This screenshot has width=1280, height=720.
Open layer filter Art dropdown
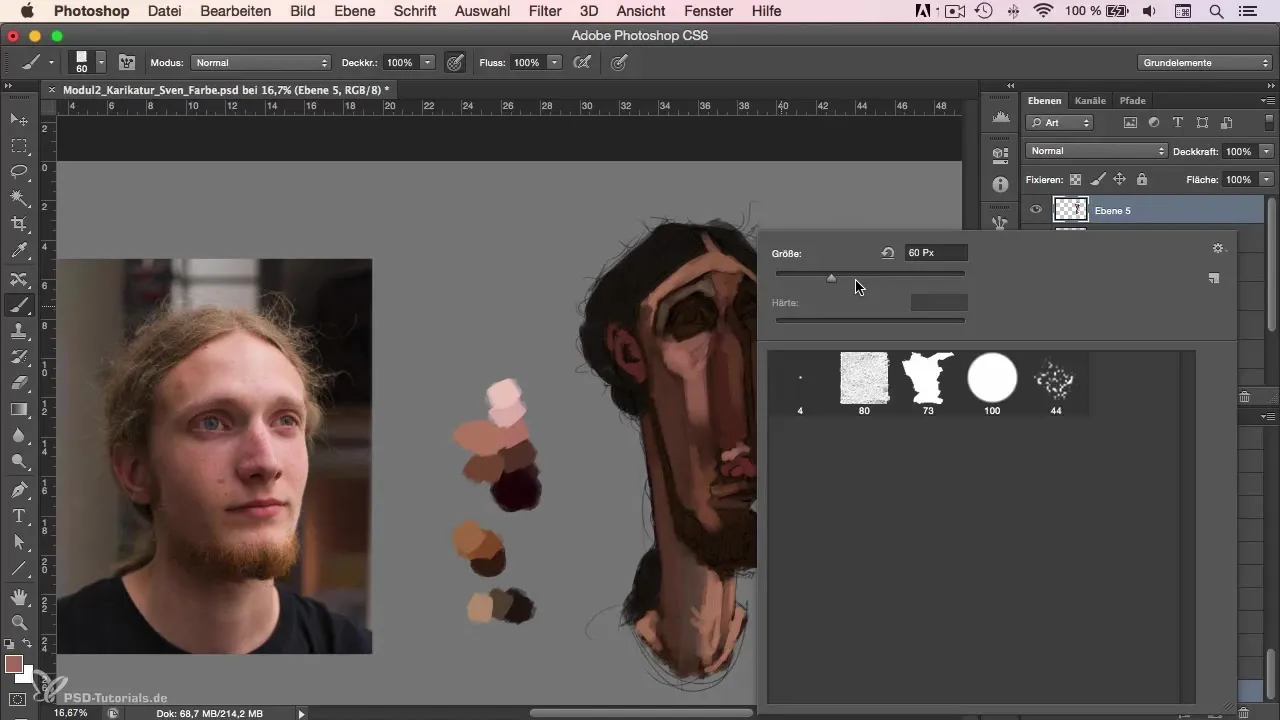[1060, 122]
